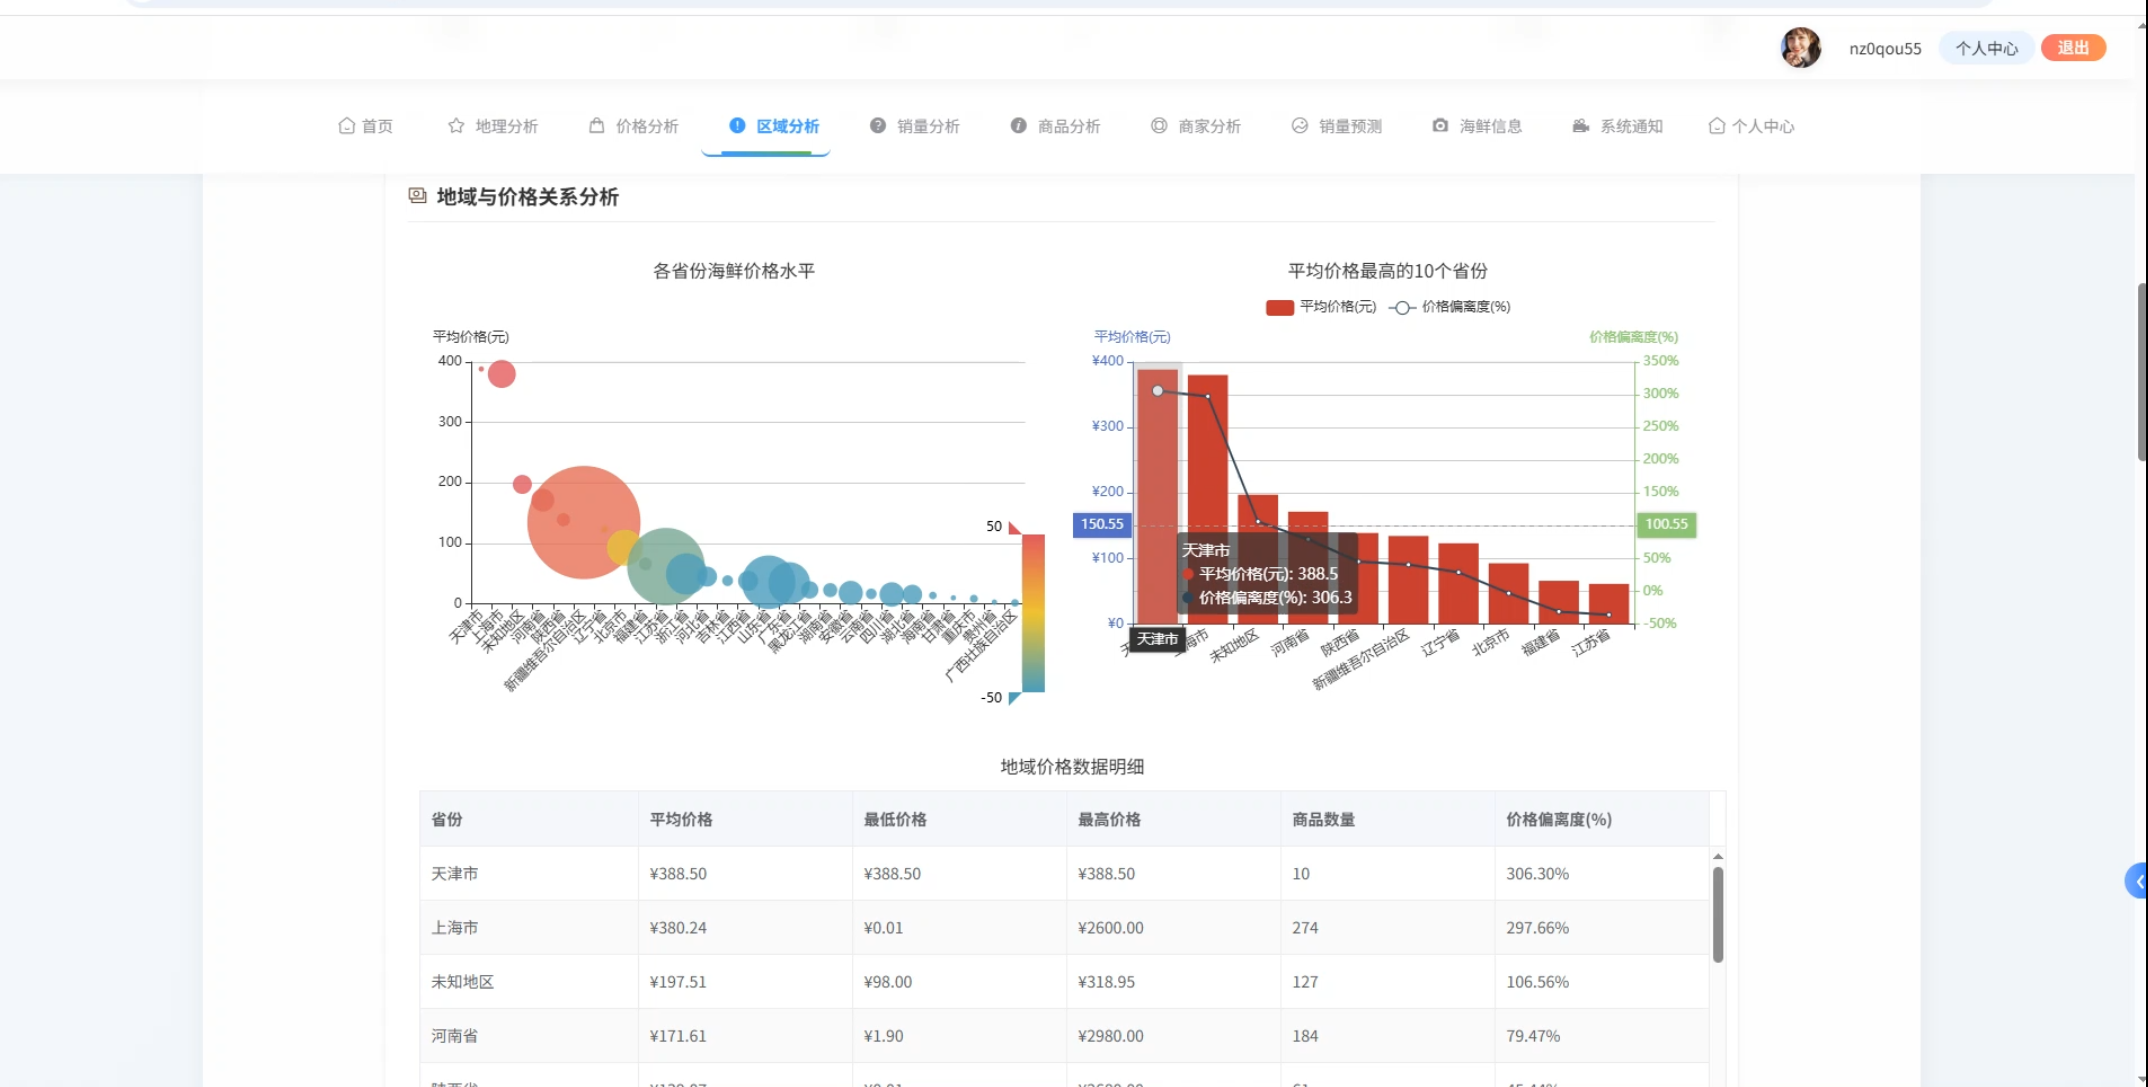2148x1087 pixels.
Task: Click the blue icon beside 区域分析
Action: 737,125
